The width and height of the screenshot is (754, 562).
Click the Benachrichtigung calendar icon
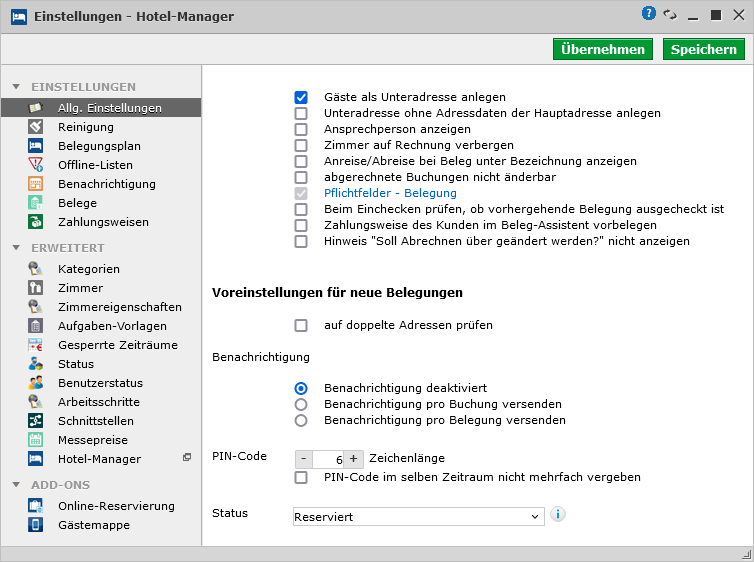tap(36, 184)
